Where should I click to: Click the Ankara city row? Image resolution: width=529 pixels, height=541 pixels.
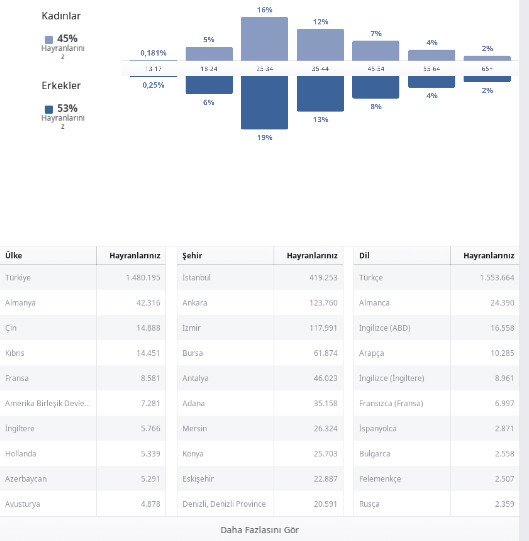click(x=260, y=303)
